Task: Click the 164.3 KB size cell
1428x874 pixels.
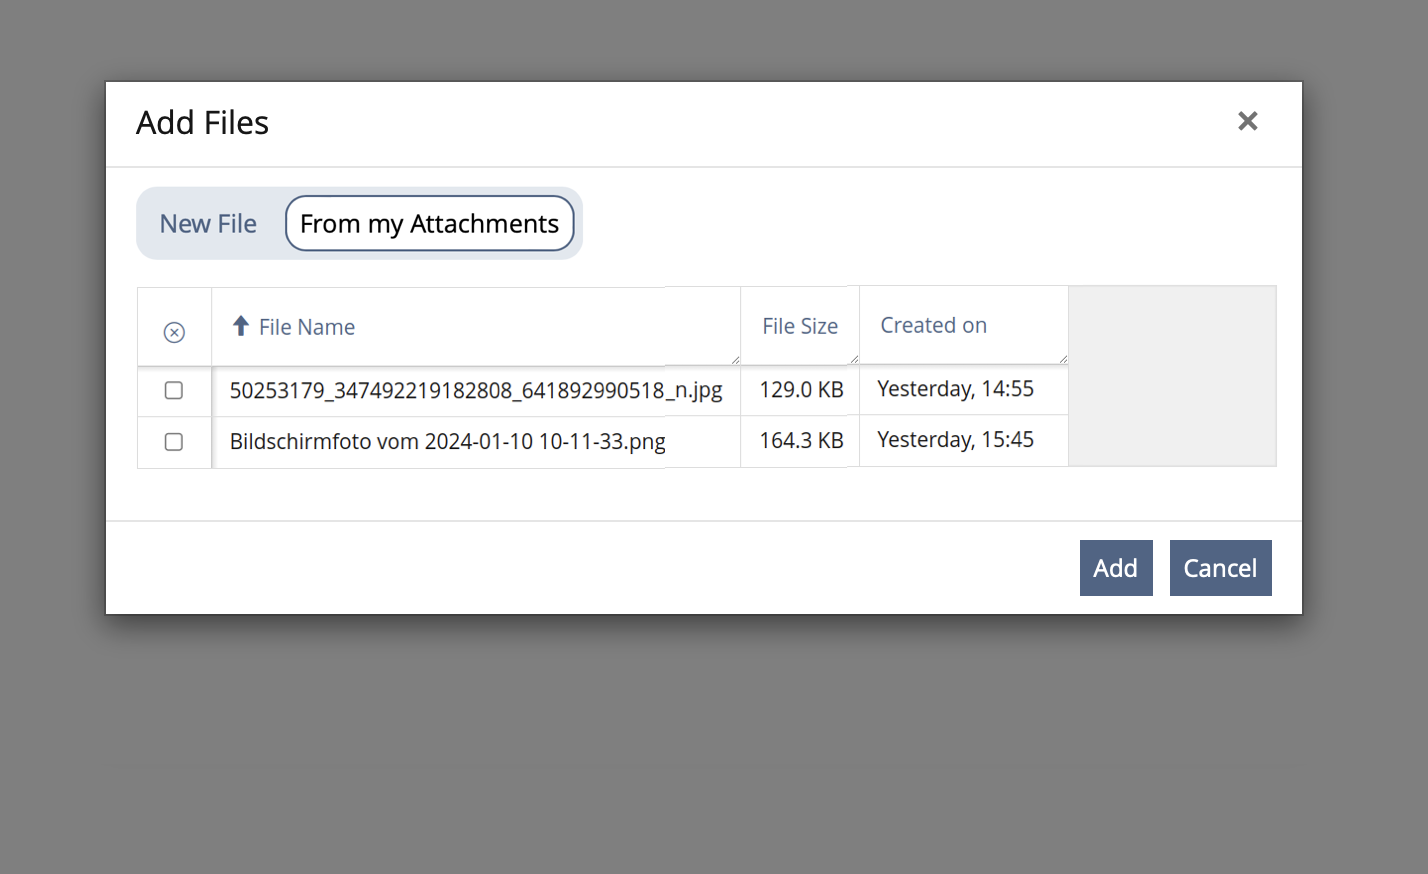Action: [801, 441]
